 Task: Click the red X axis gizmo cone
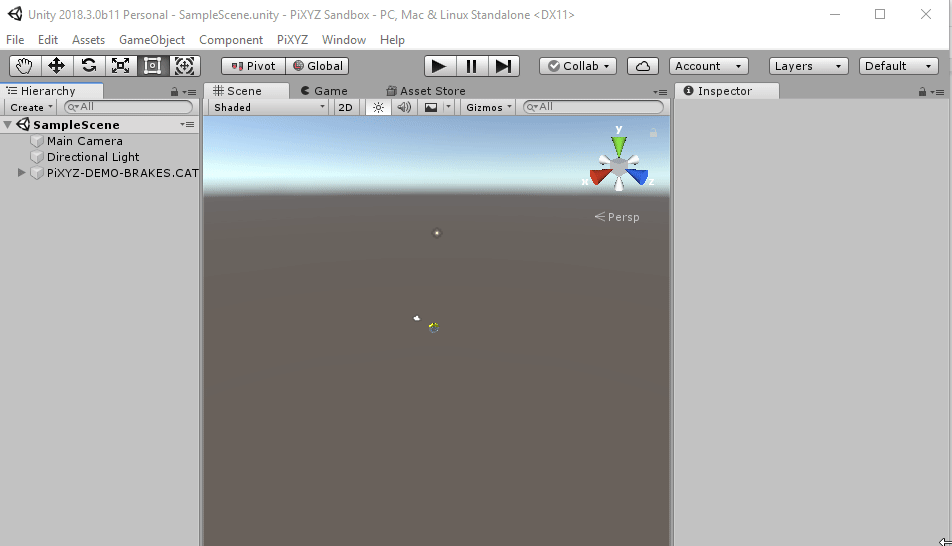point(600,176)
